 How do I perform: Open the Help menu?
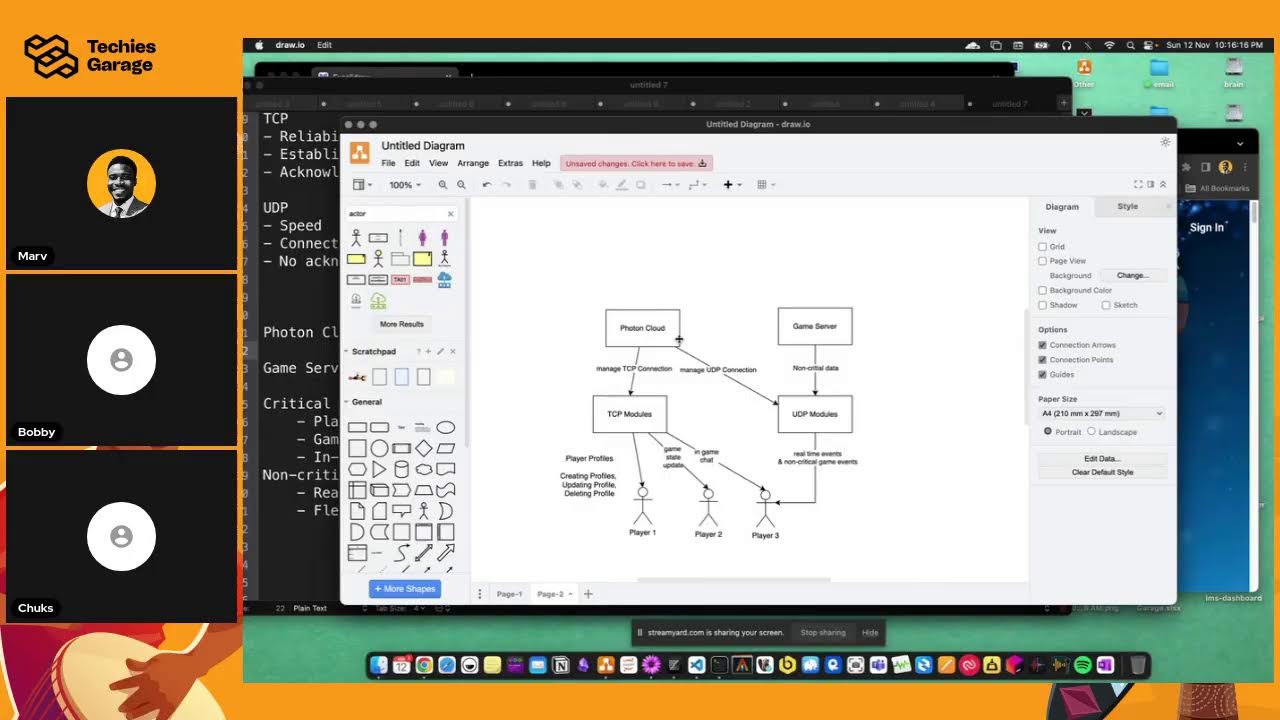(x=541, y=163)
